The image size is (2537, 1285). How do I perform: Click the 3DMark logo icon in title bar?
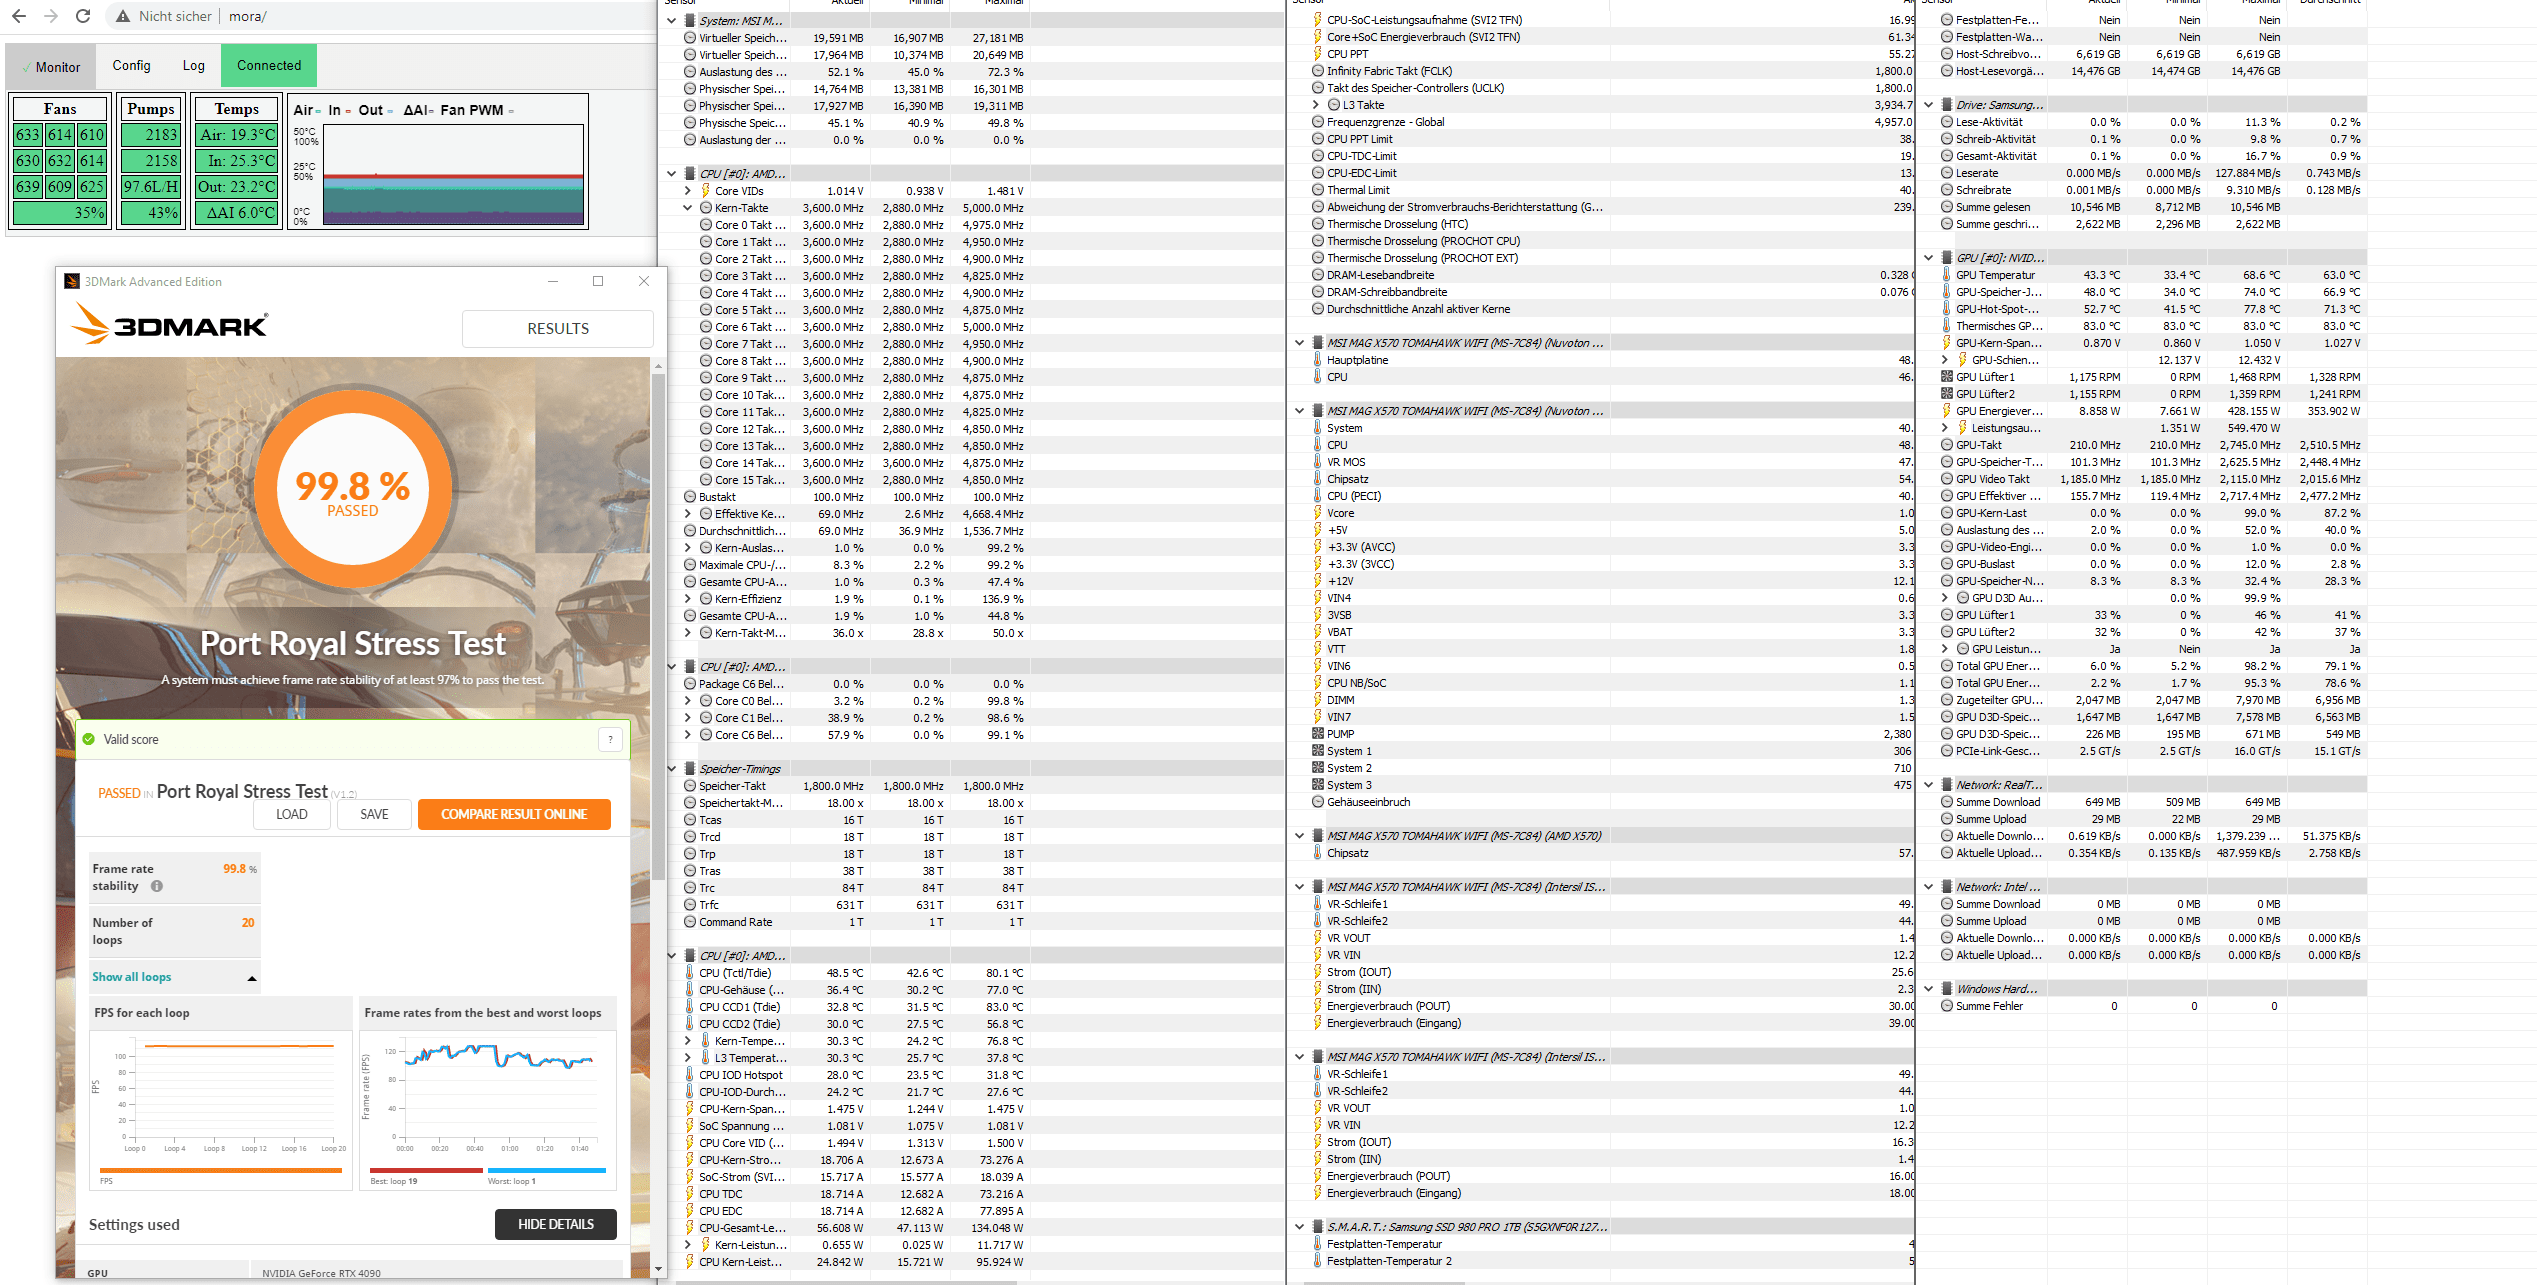(x=72, y=281)
